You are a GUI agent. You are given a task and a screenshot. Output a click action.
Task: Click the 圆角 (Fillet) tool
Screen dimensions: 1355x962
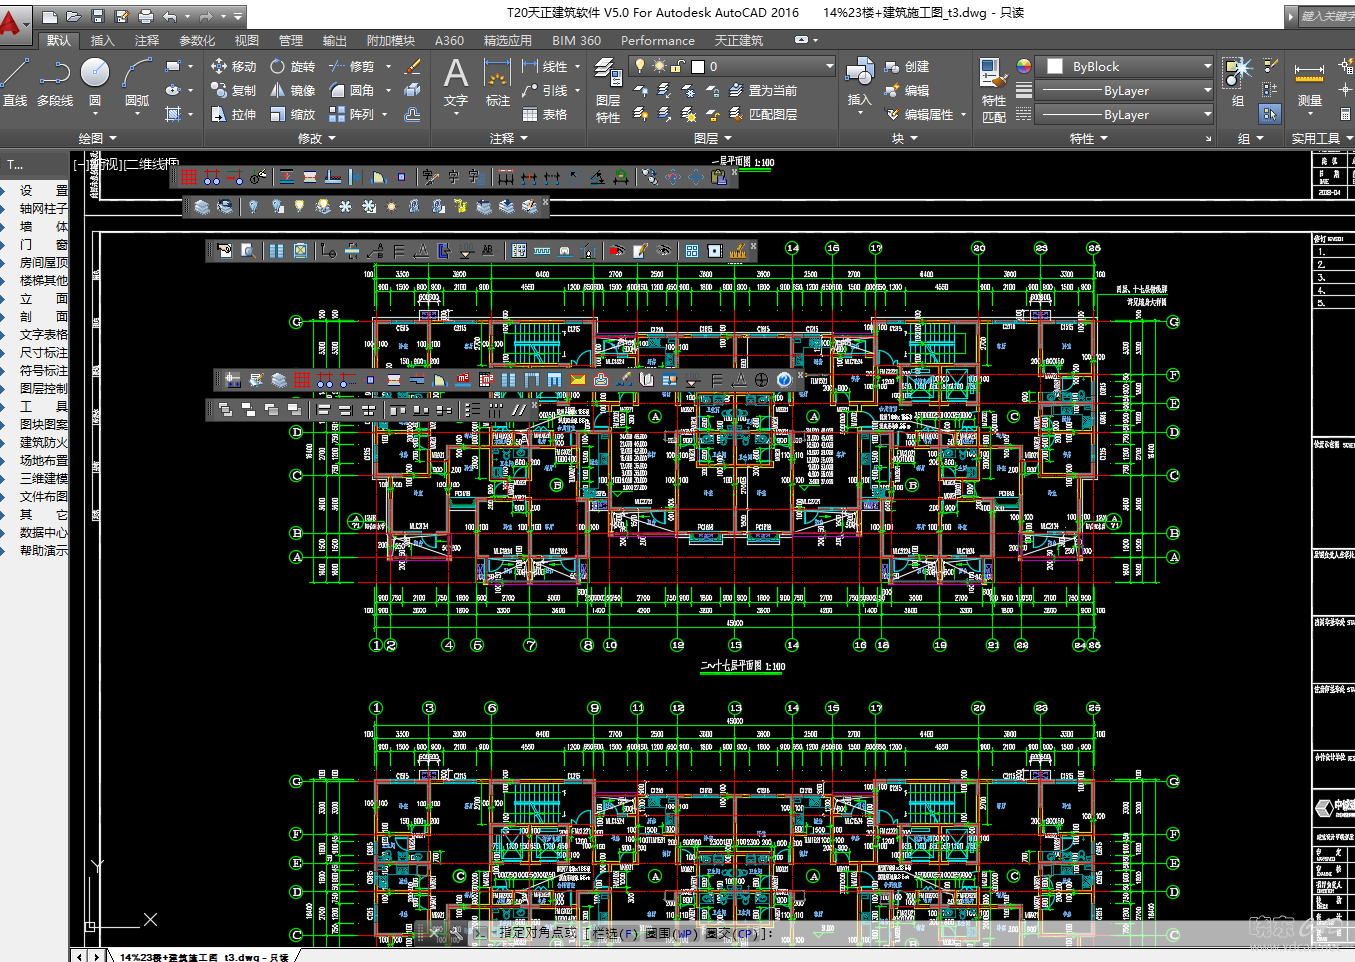coord(352,90)
